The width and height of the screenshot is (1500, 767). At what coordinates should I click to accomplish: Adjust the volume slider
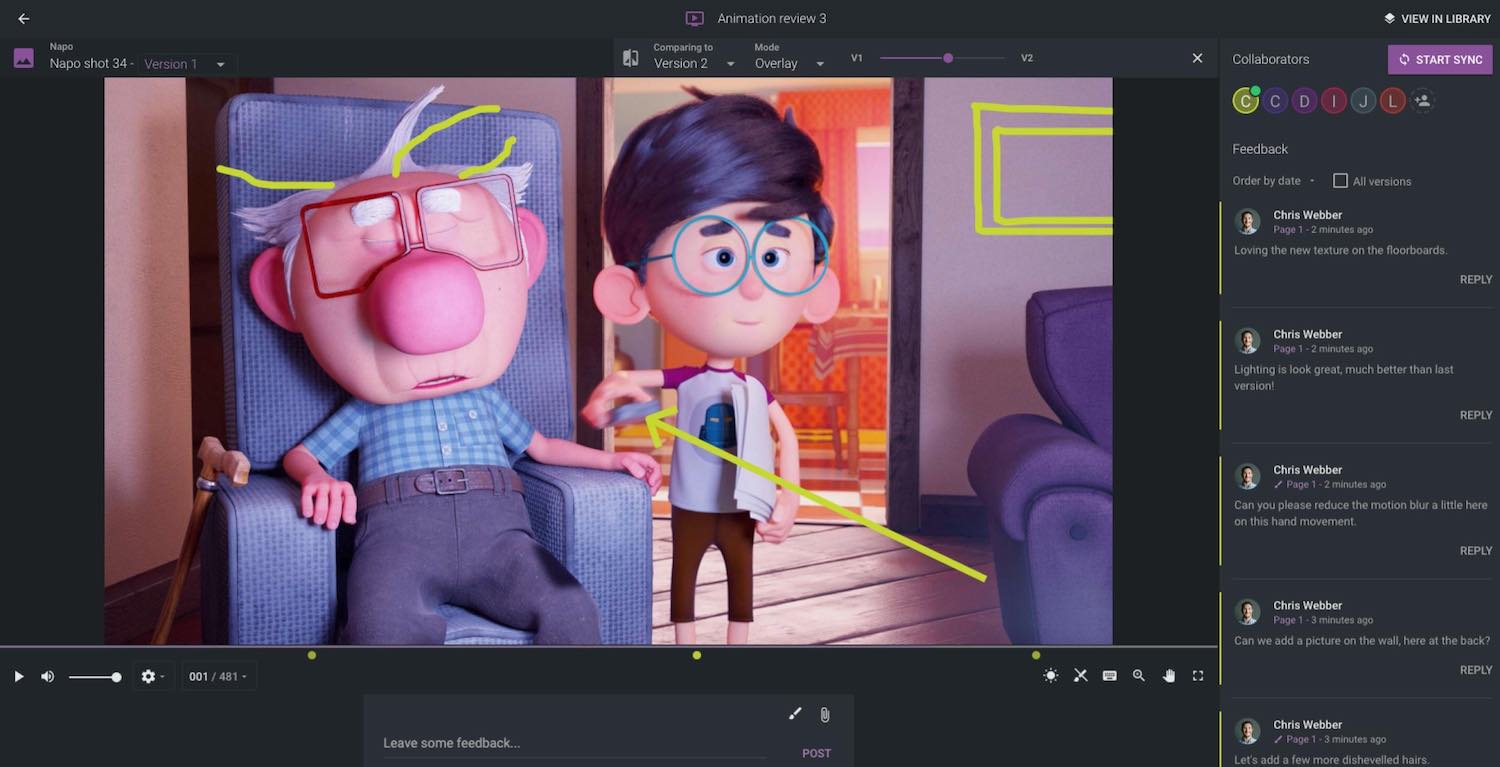pyautogui.click(x=94, y=677)
